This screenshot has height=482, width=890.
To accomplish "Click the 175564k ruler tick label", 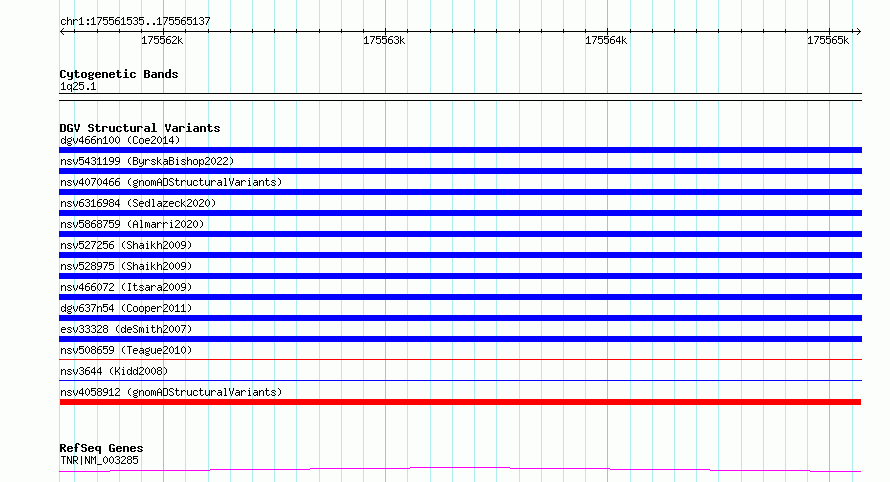I will (606, 40).
